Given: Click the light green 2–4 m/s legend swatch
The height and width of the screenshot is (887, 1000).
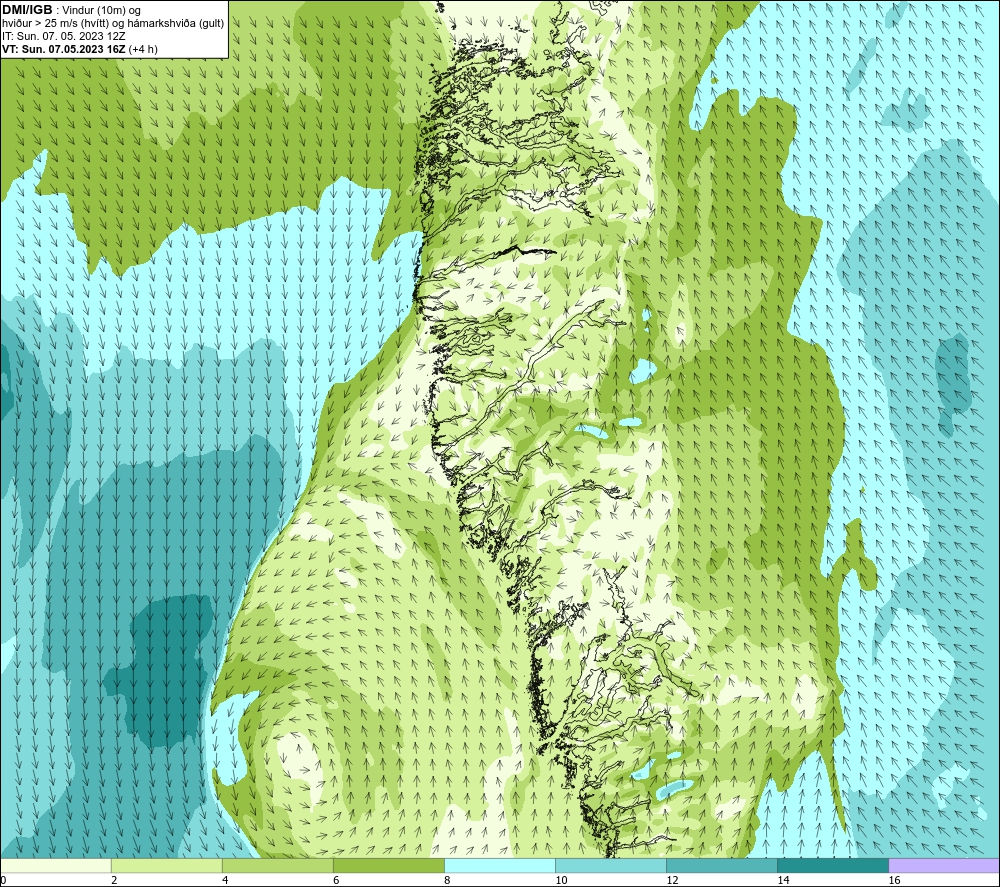Looking at the screenshot, I should [x=167, y=866].
